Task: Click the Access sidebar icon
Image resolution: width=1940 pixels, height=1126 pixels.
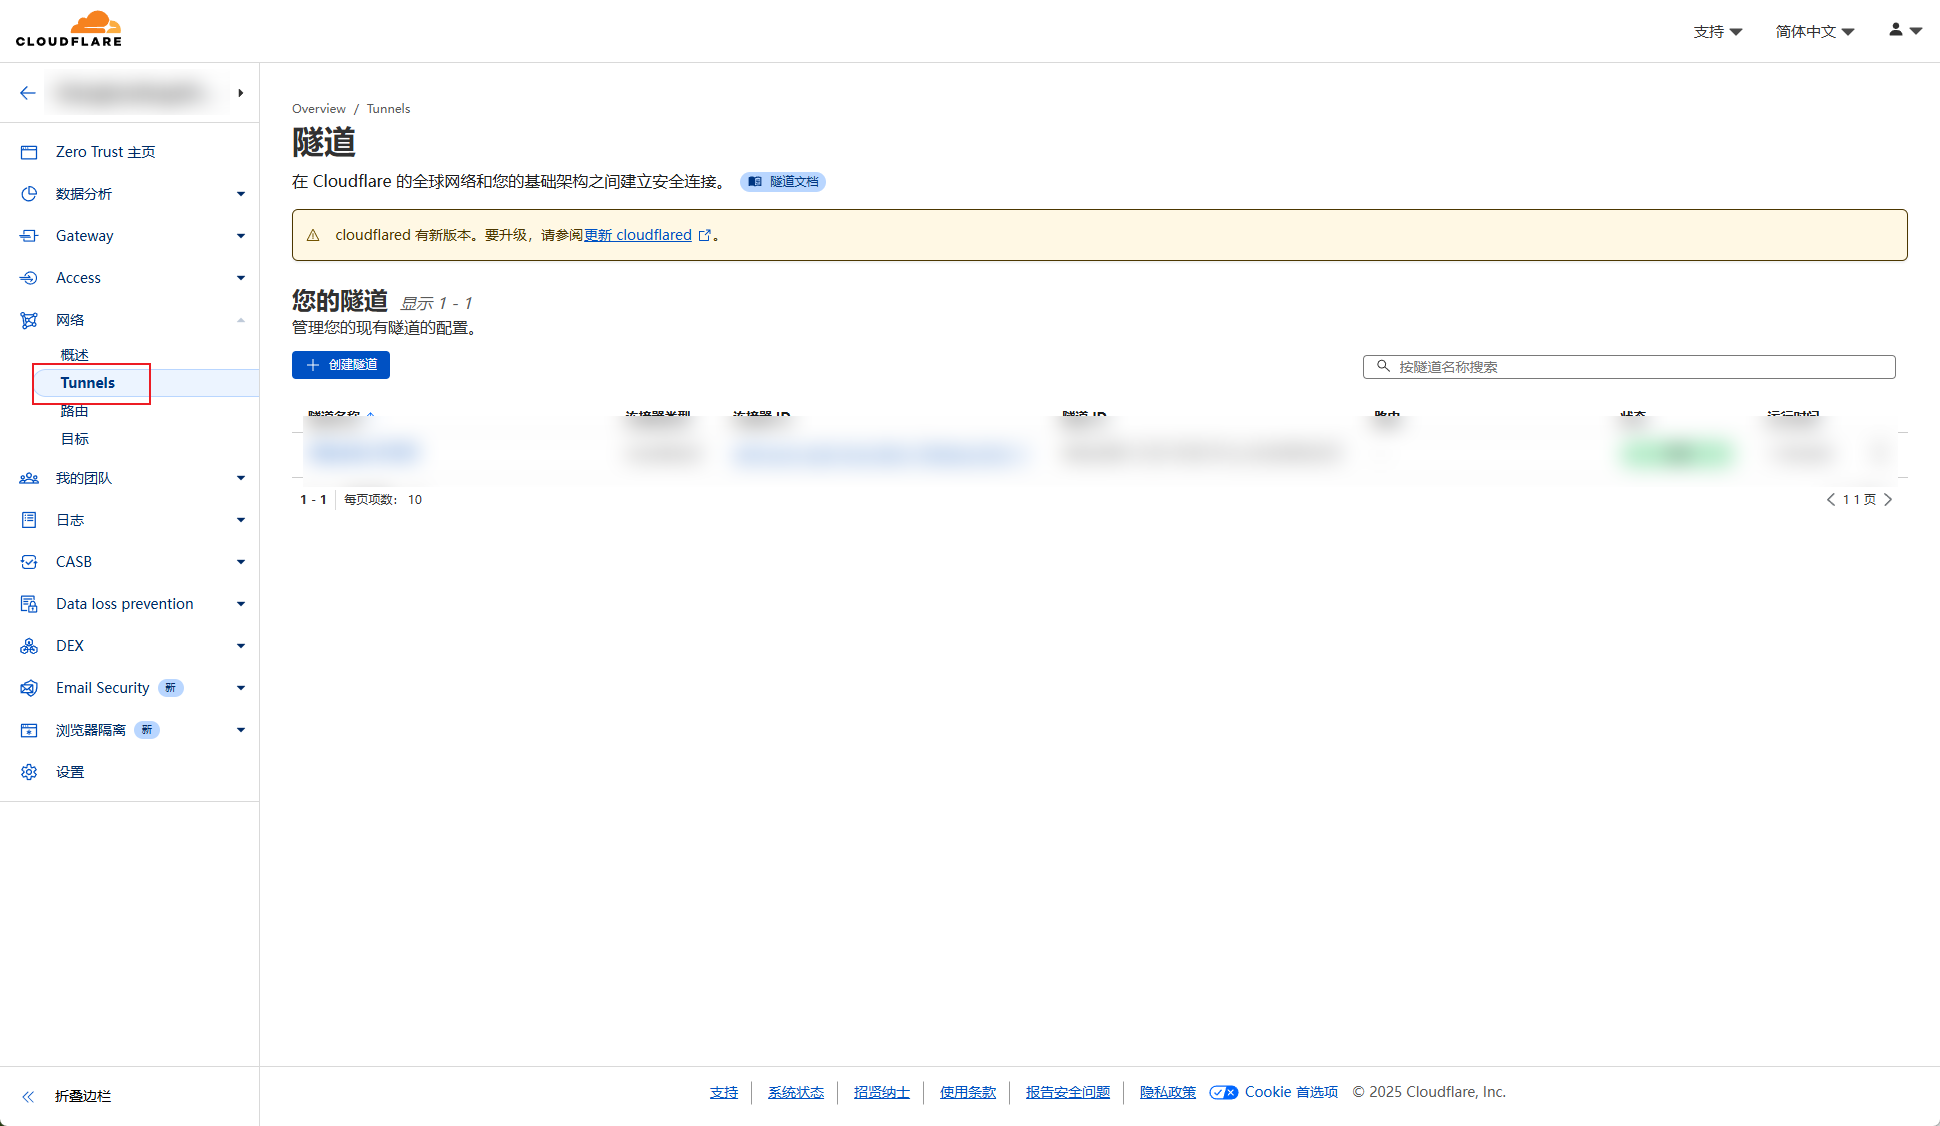Action: (x=29, y=278)
